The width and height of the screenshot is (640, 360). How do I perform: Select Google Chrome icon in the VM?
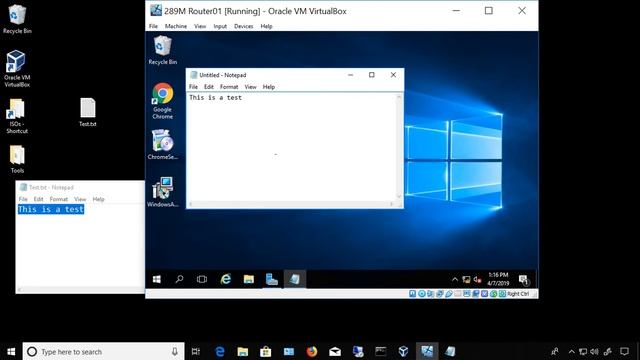pos(162,101)
